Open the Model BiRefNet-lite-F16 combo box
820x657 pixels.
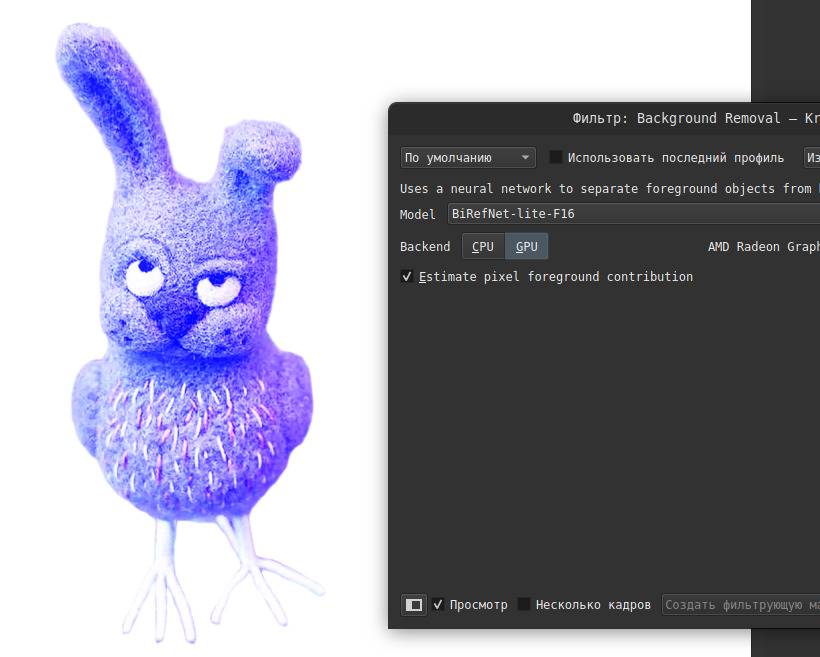point(634,214)
